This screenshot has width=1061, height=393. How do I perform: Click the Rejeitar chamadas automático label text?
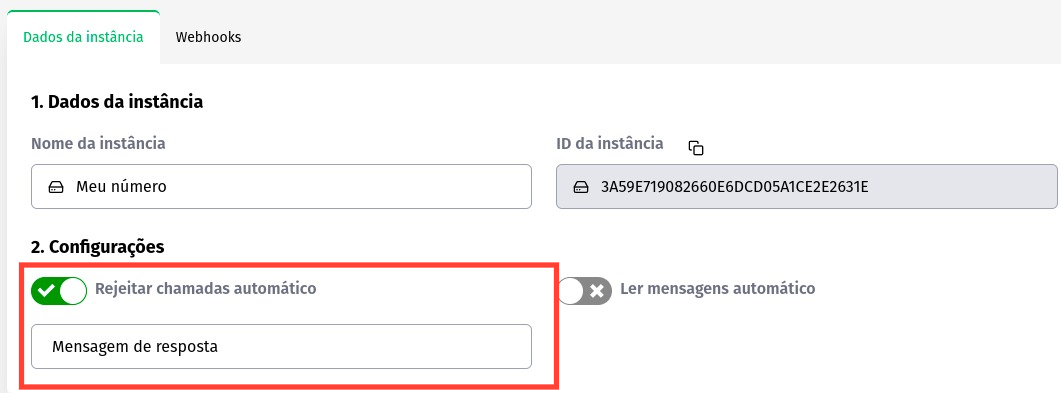click(x=206, y=289)
